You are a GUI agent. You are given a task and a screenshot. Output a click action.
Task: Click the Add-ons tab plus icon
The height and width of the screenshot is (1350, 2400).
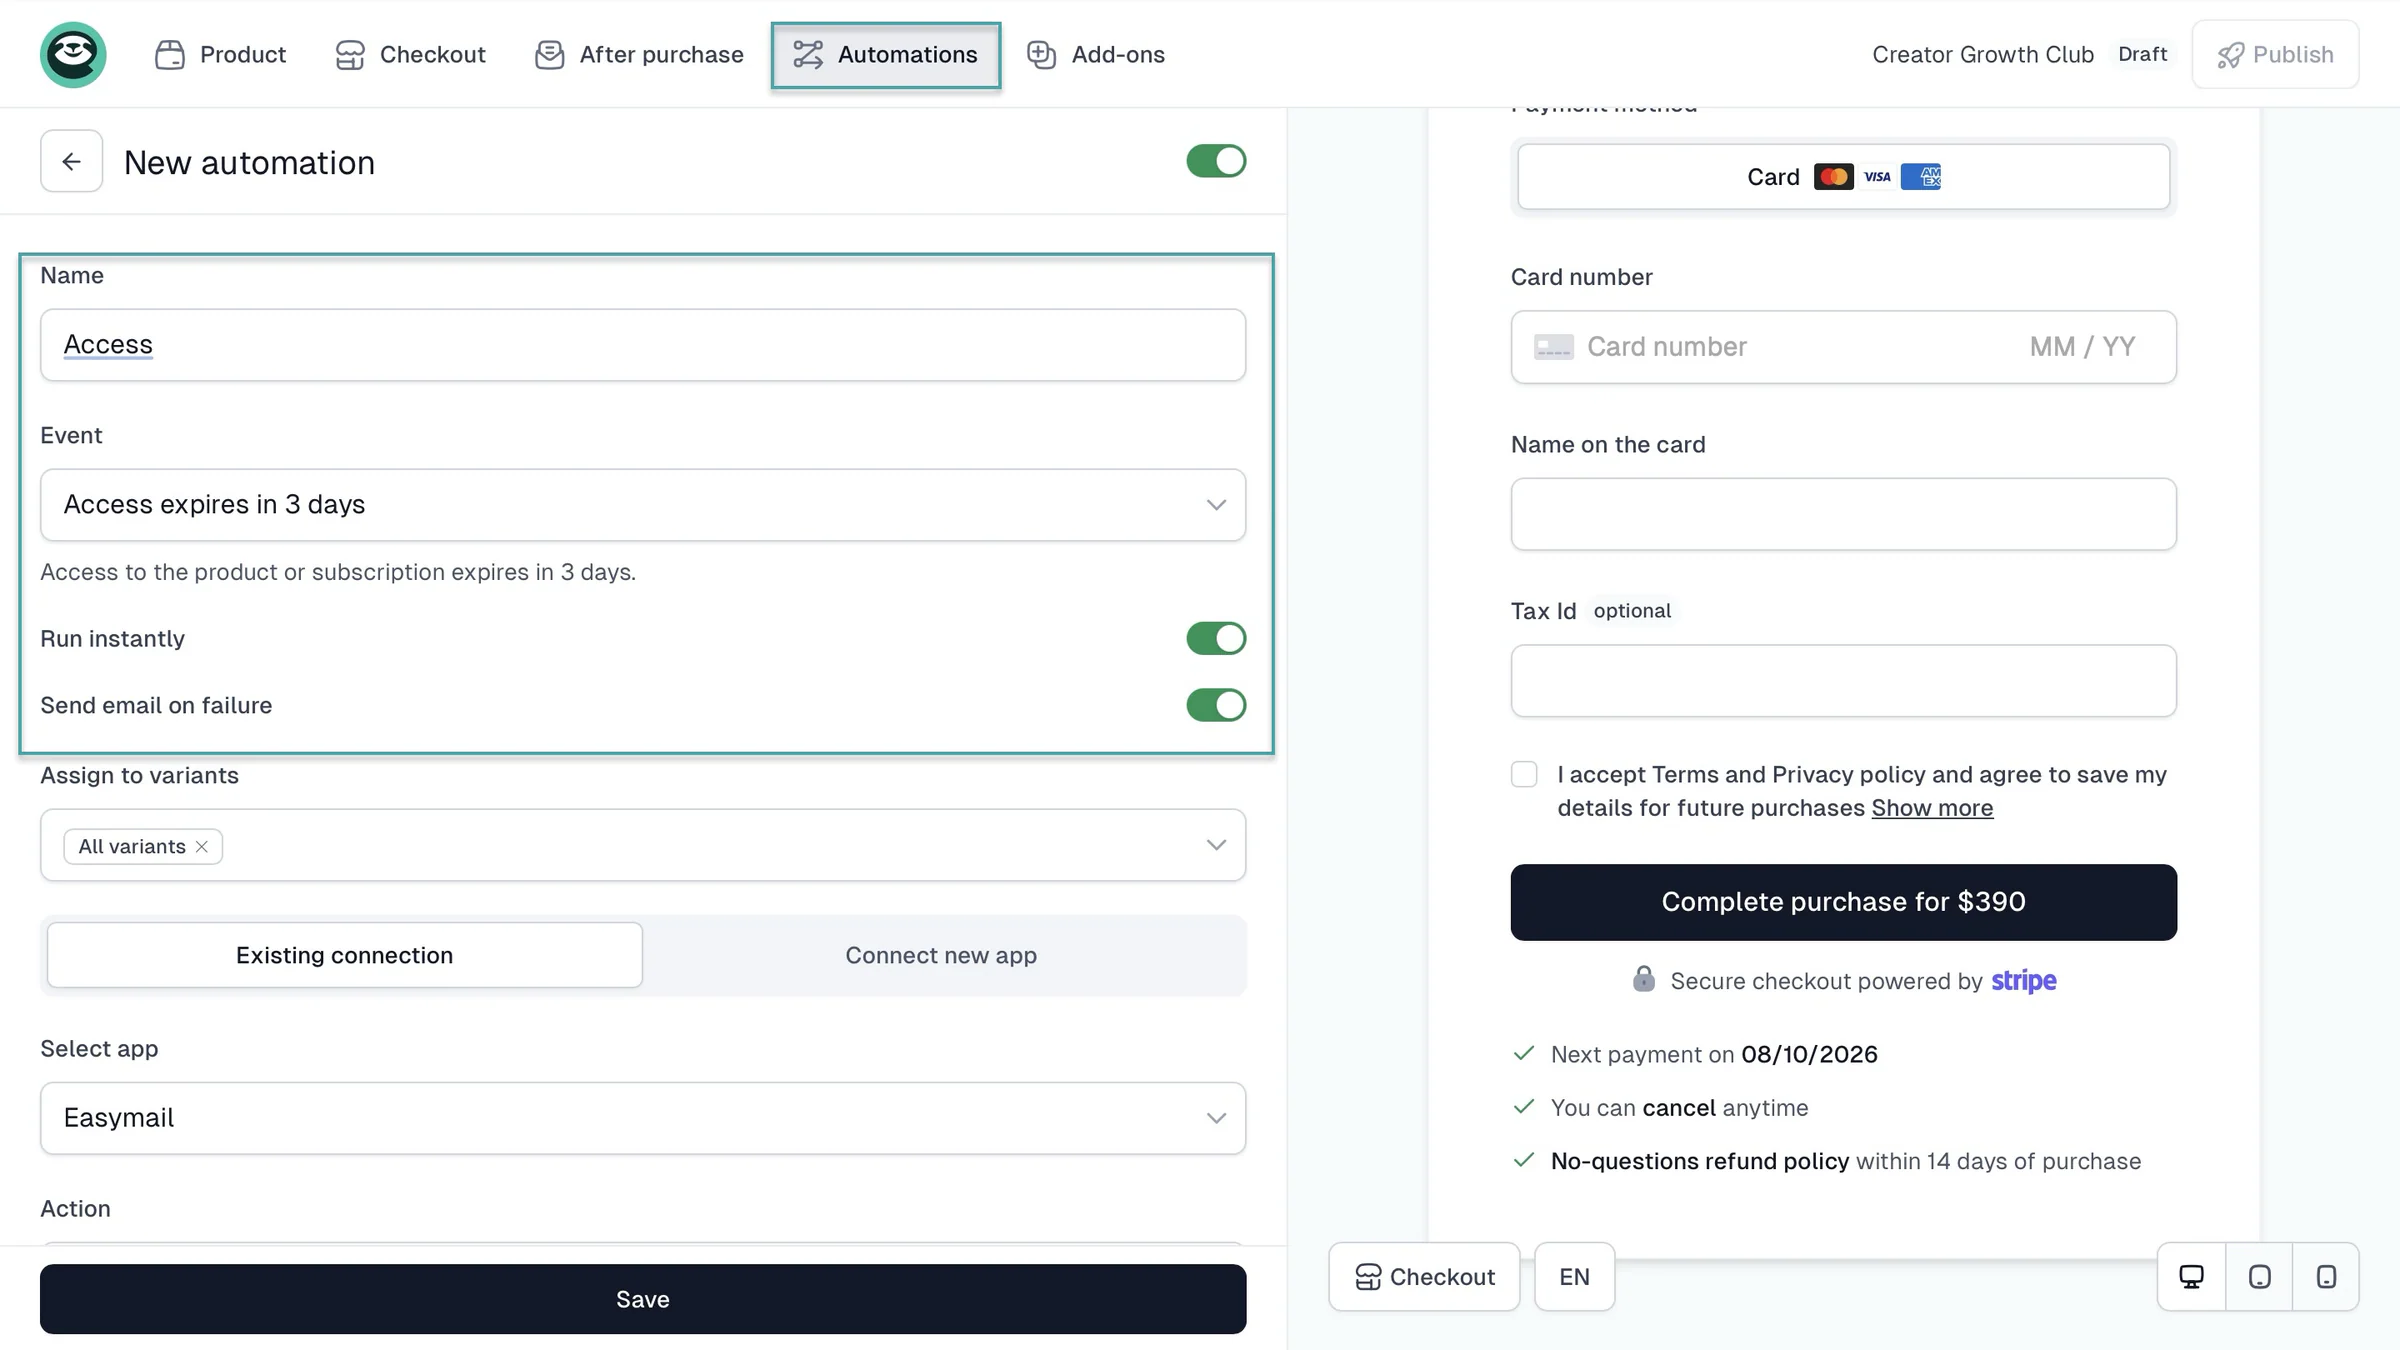pos(1041,54)
